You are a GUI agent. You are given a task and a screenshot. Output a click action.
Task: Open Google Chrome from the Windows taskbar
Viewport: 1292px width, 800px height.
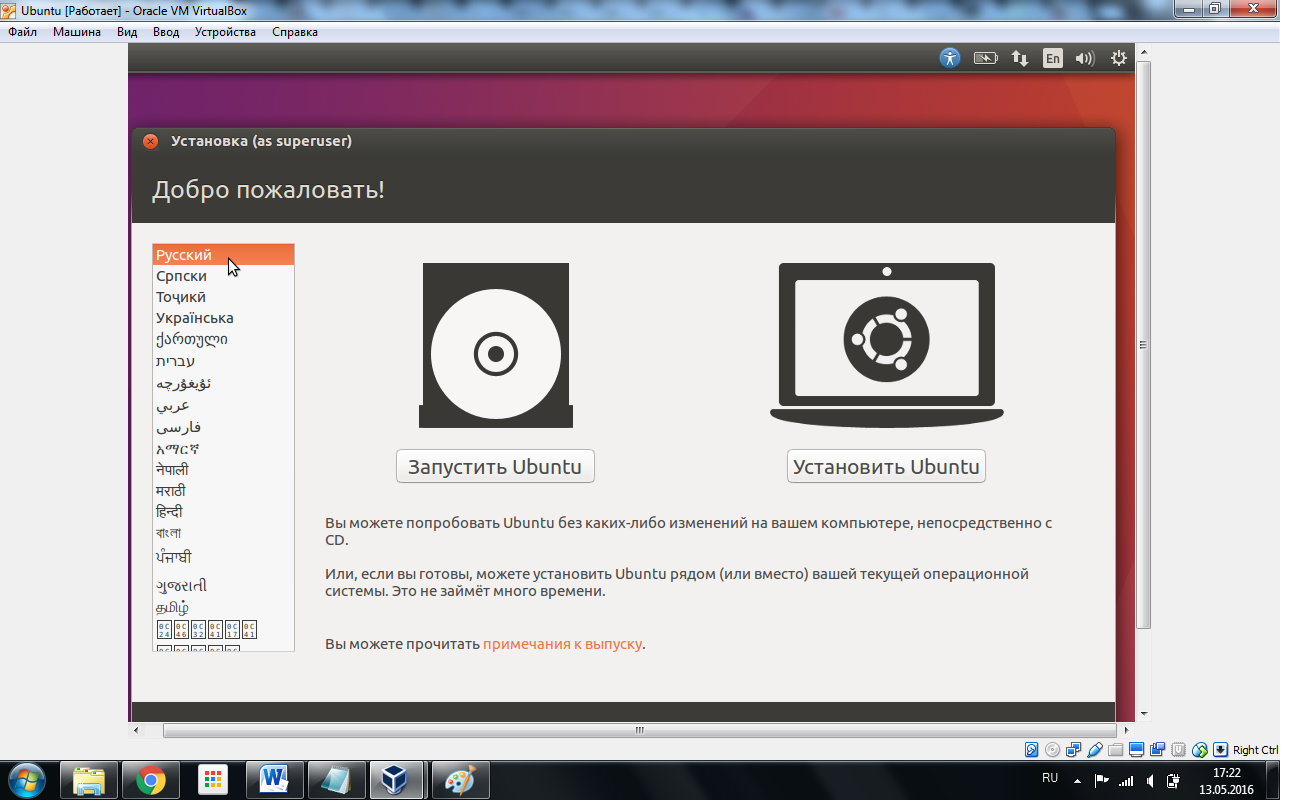tap(151, 779)
